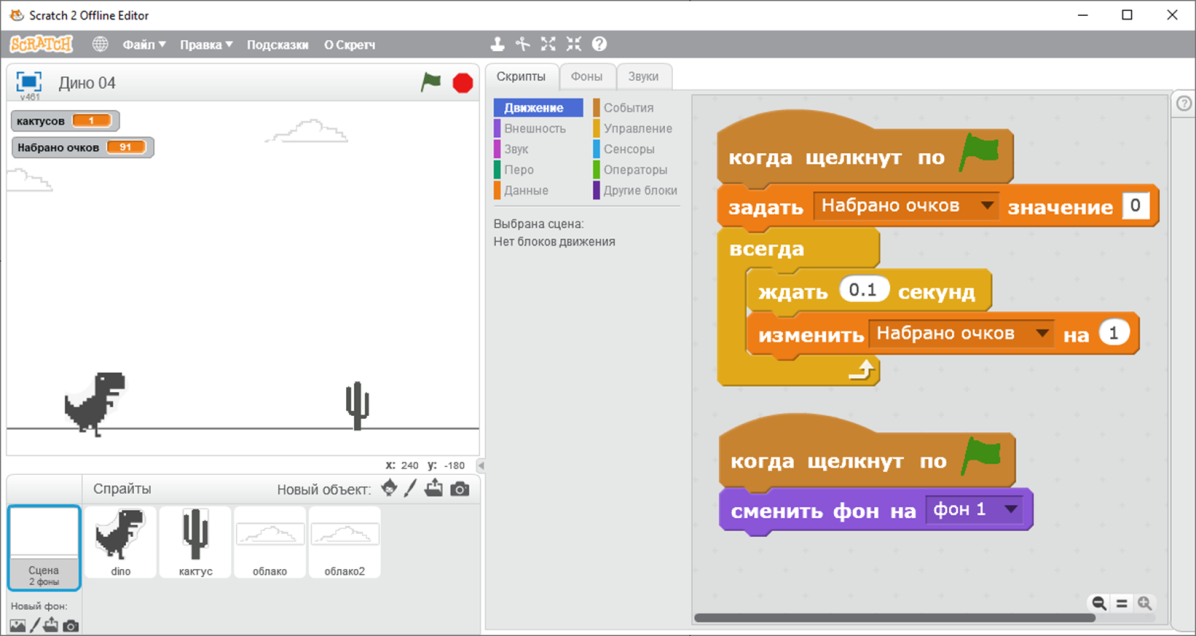Select the кактус sprite thumbnail
This screenshot has width=1196, height=636.
tap(195, 542)
